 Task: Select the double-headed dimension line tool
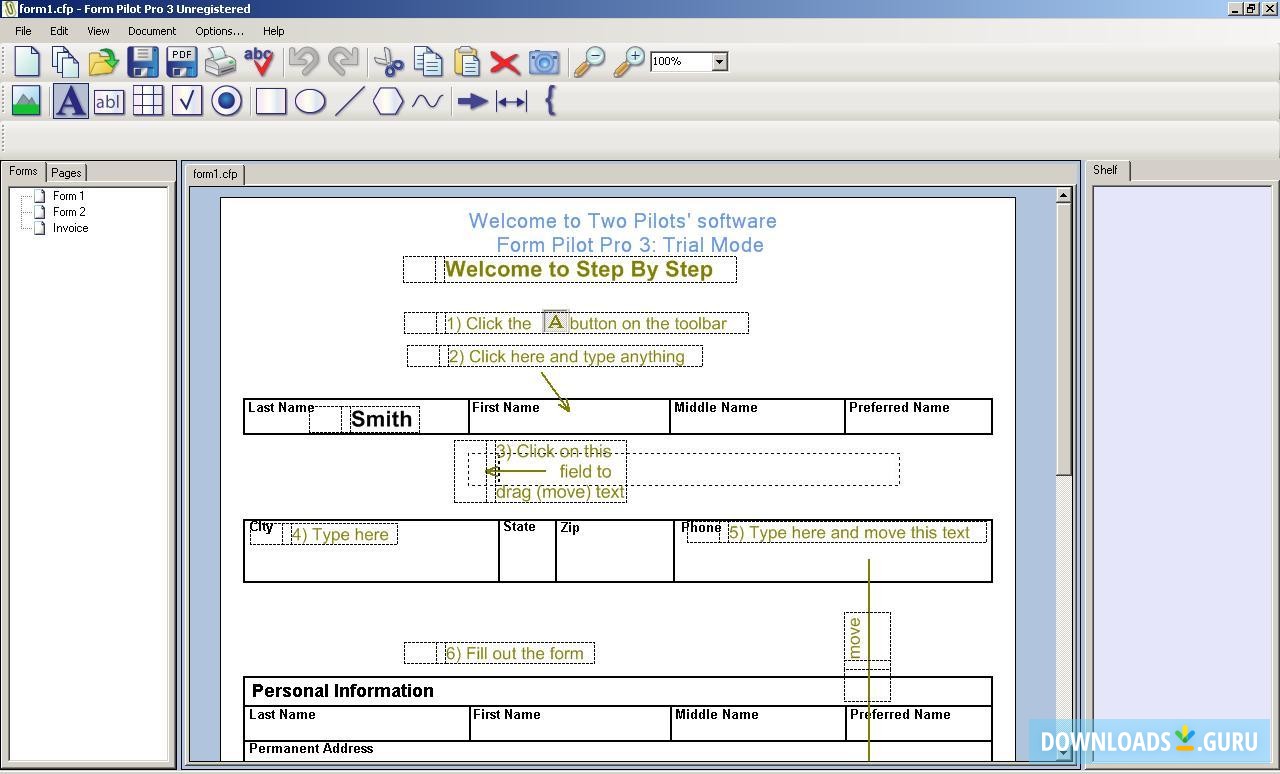[x=511, y=101]
